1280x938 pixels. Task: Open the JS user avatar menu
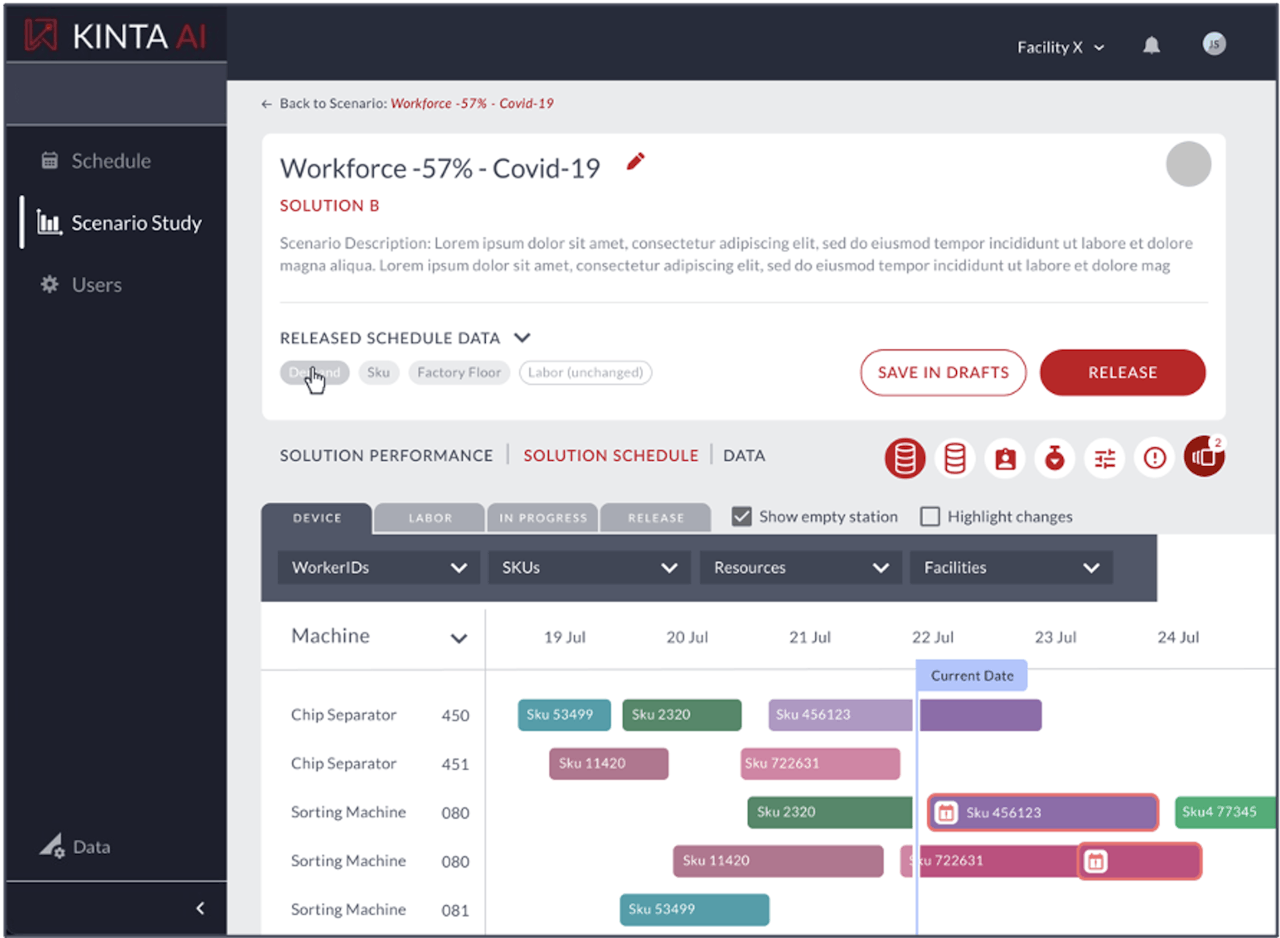[x=1214, y=44]
